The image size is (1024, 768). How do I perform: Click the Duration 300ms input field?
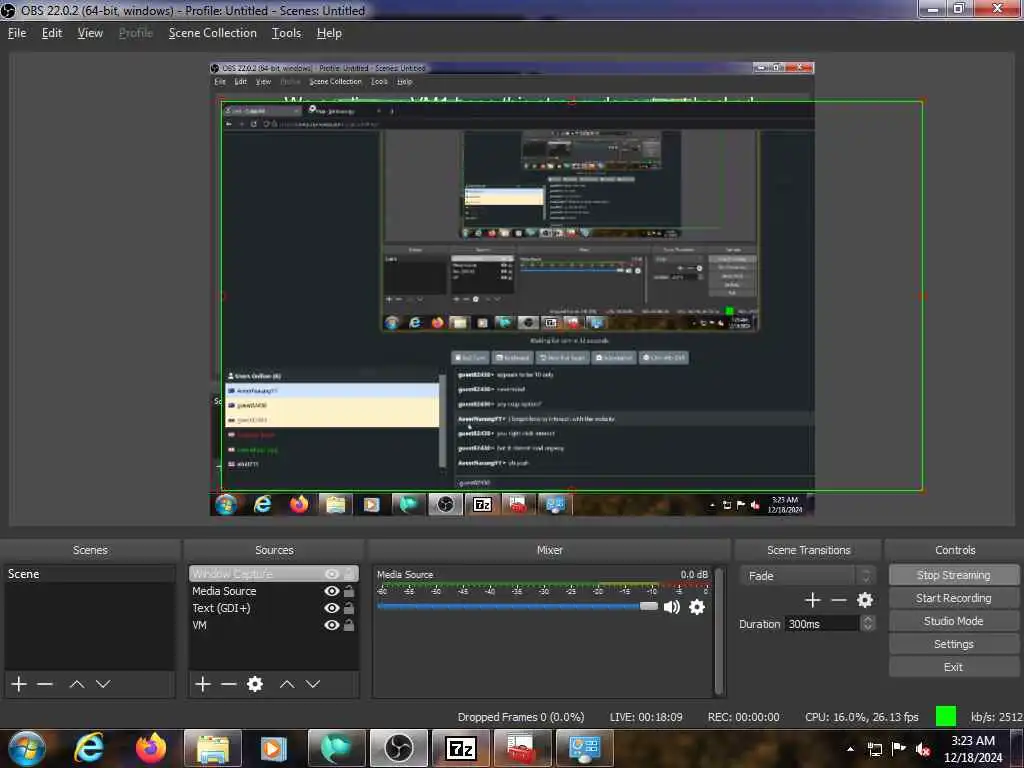pos(822,624)
